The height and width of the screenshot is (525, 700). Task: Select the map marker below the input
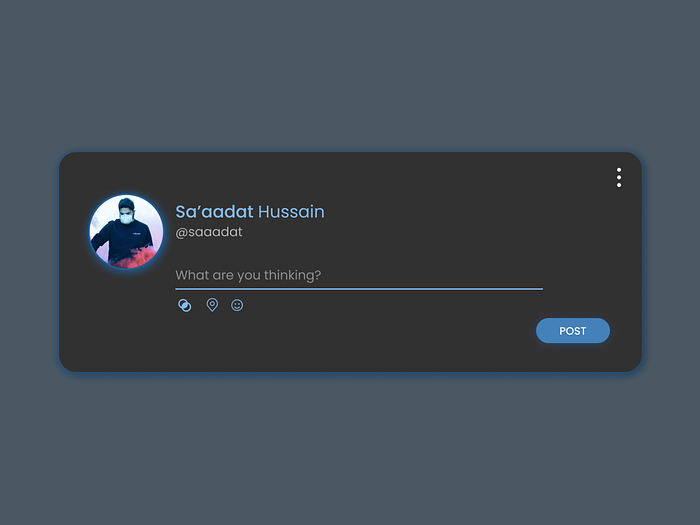212,305
